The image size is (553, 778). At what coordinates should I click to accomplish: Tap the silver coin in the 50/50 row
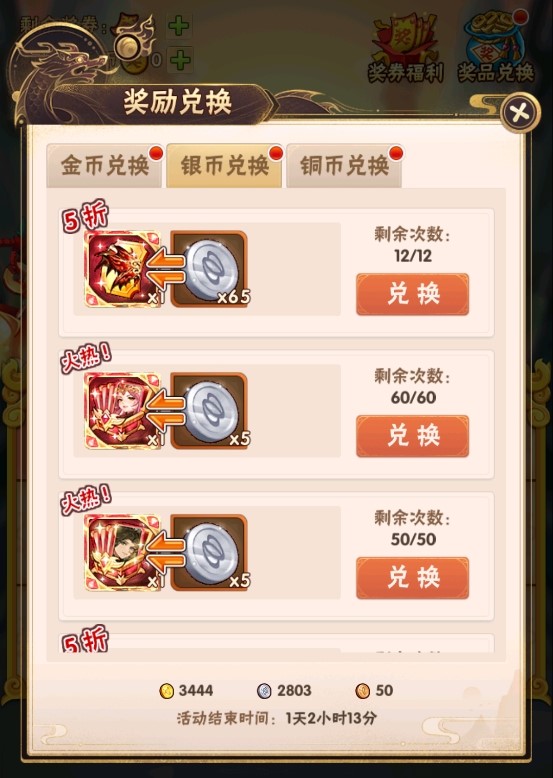pyautogui.click(x=209, y=553)
